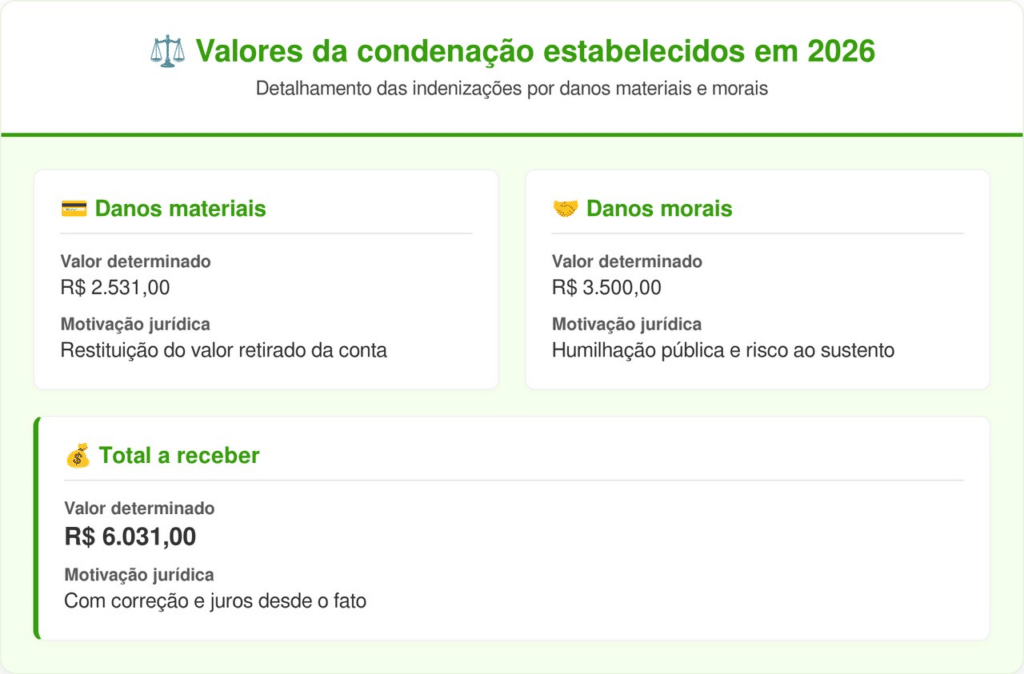Click "Valor determinado" label in Total a receber card
The width and height of the screenshot is (1024, 674).
click(139, 509)
